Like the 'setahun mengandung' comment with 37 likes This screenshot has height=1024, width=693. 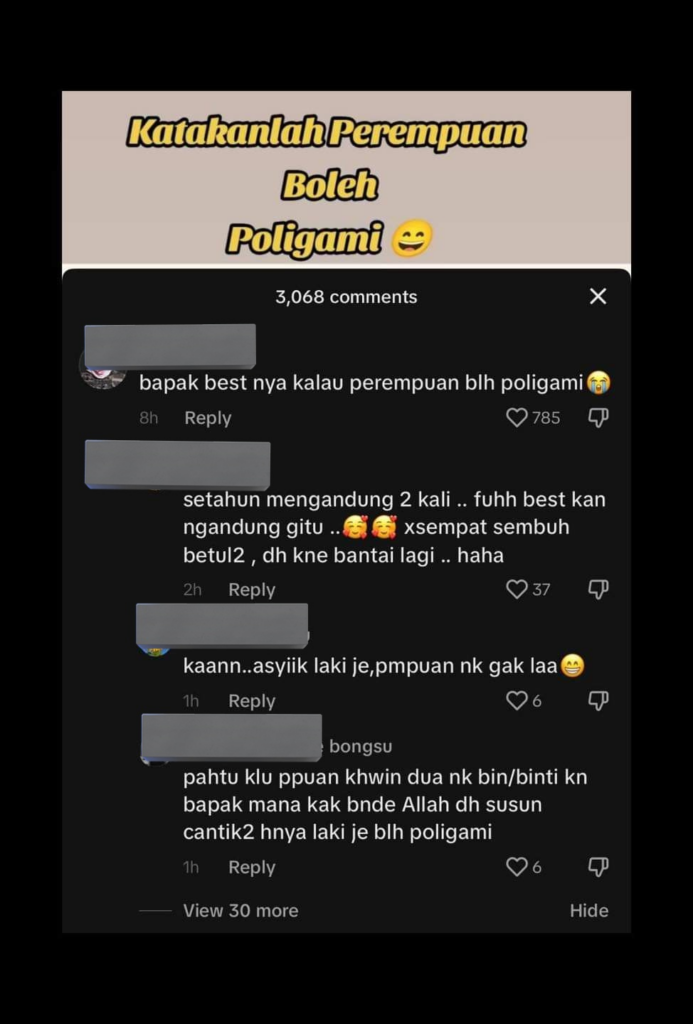[x=517, y=590]
